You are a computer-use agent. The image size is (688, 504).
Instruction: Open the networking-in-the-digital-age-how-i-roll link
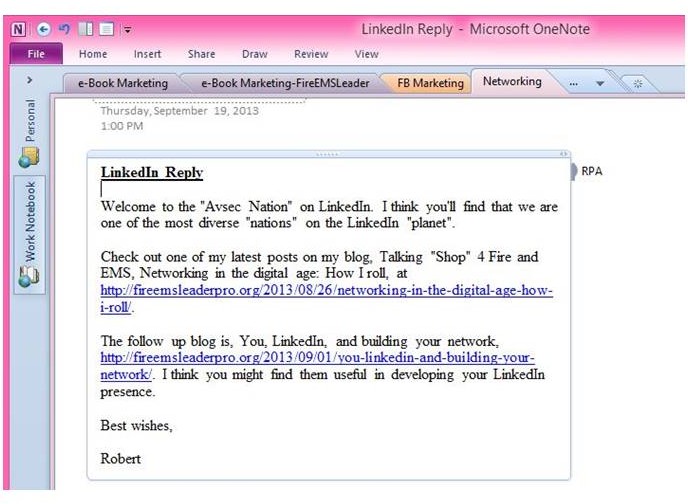click(x=326, y=299)
